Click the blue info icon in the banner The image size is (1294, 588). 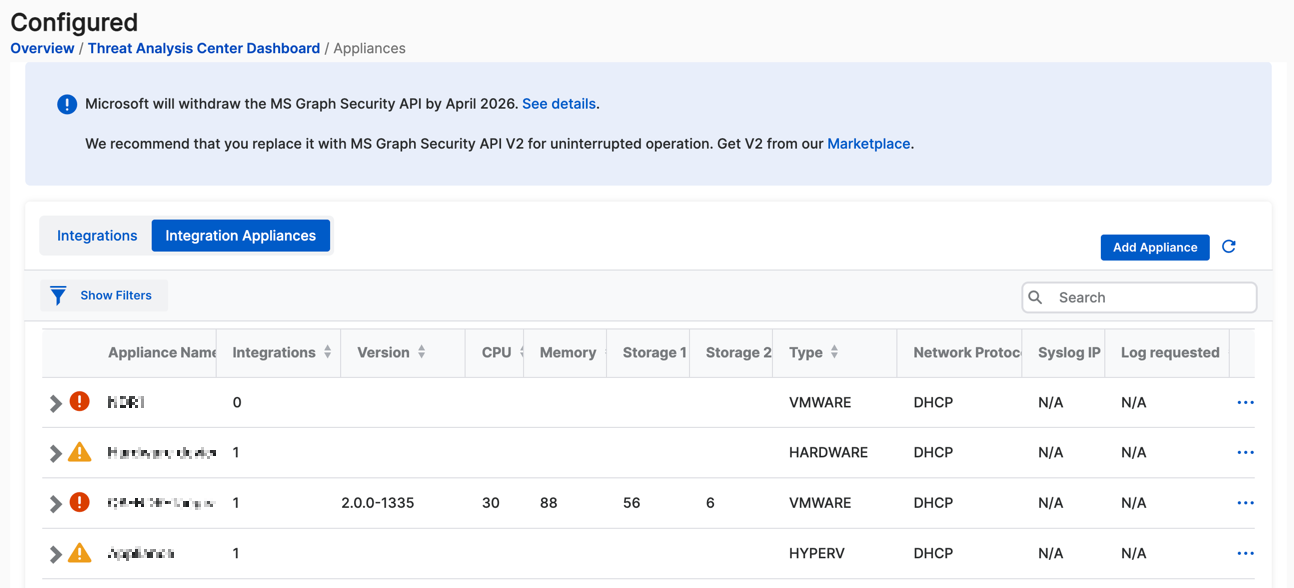coord(67,104)
